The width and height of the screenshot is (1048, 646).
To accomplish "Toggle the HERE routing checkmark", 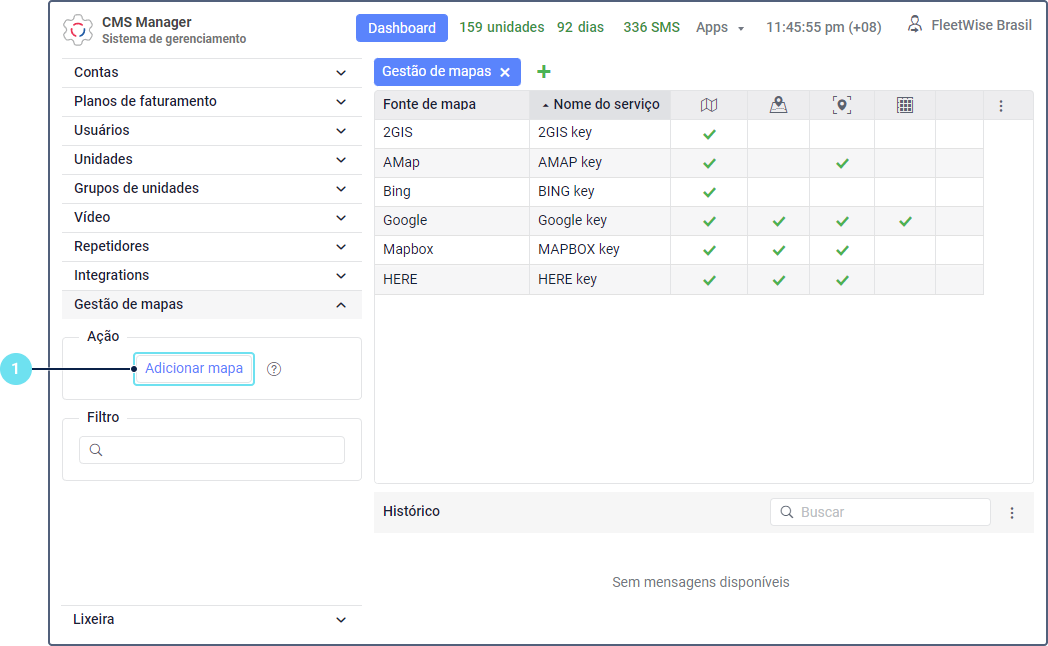I will [778, 280].
